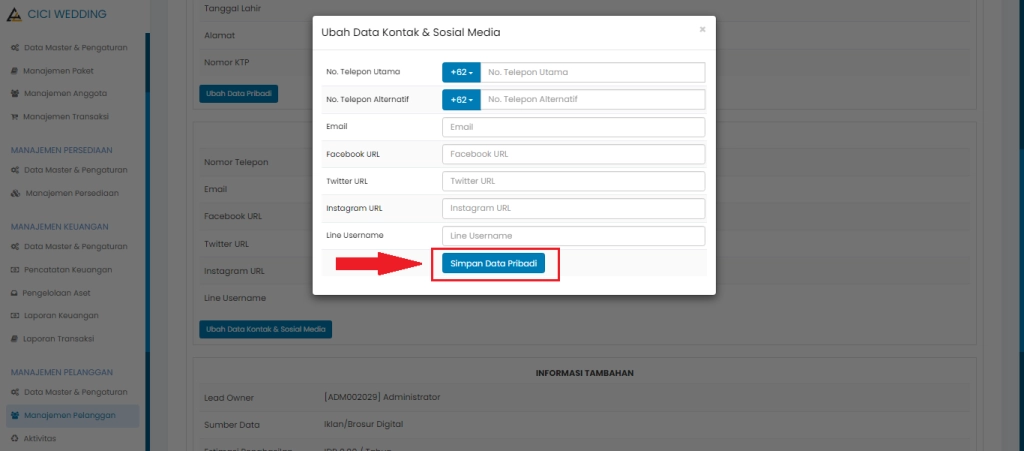Open Manajemen Pelanggan menu item
1024x451 pixels.
[70, 415]
